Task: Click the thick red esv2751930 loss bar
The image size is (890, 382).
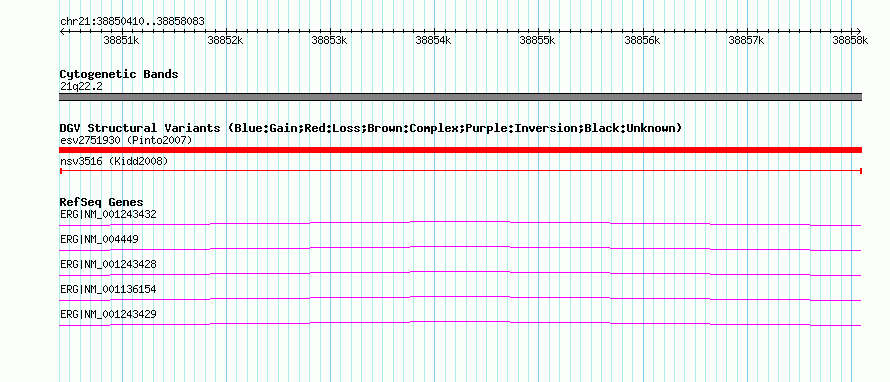Action: (x=461, y=150)
